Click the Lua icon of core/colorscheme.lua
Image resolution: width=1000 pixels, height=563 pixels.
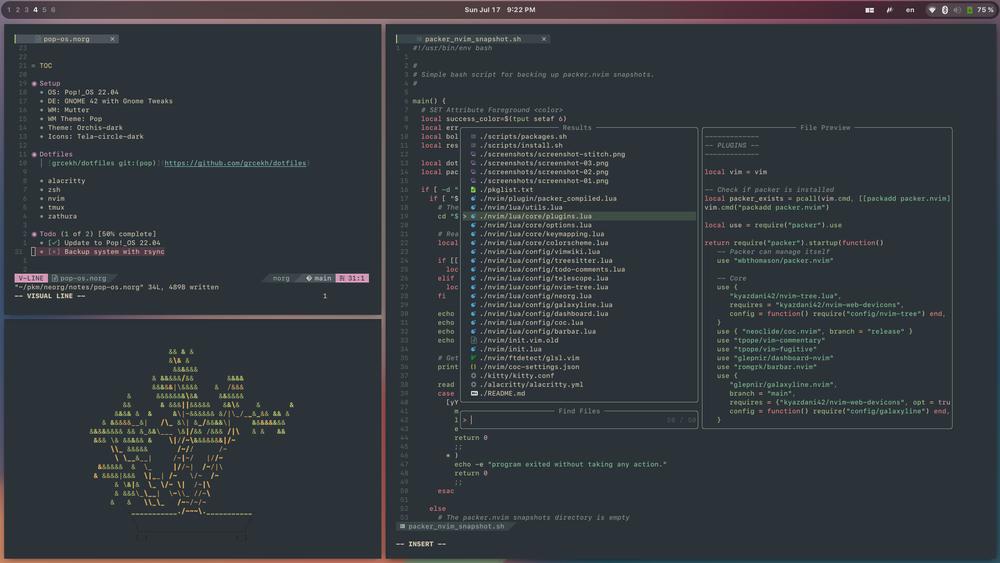473,243
